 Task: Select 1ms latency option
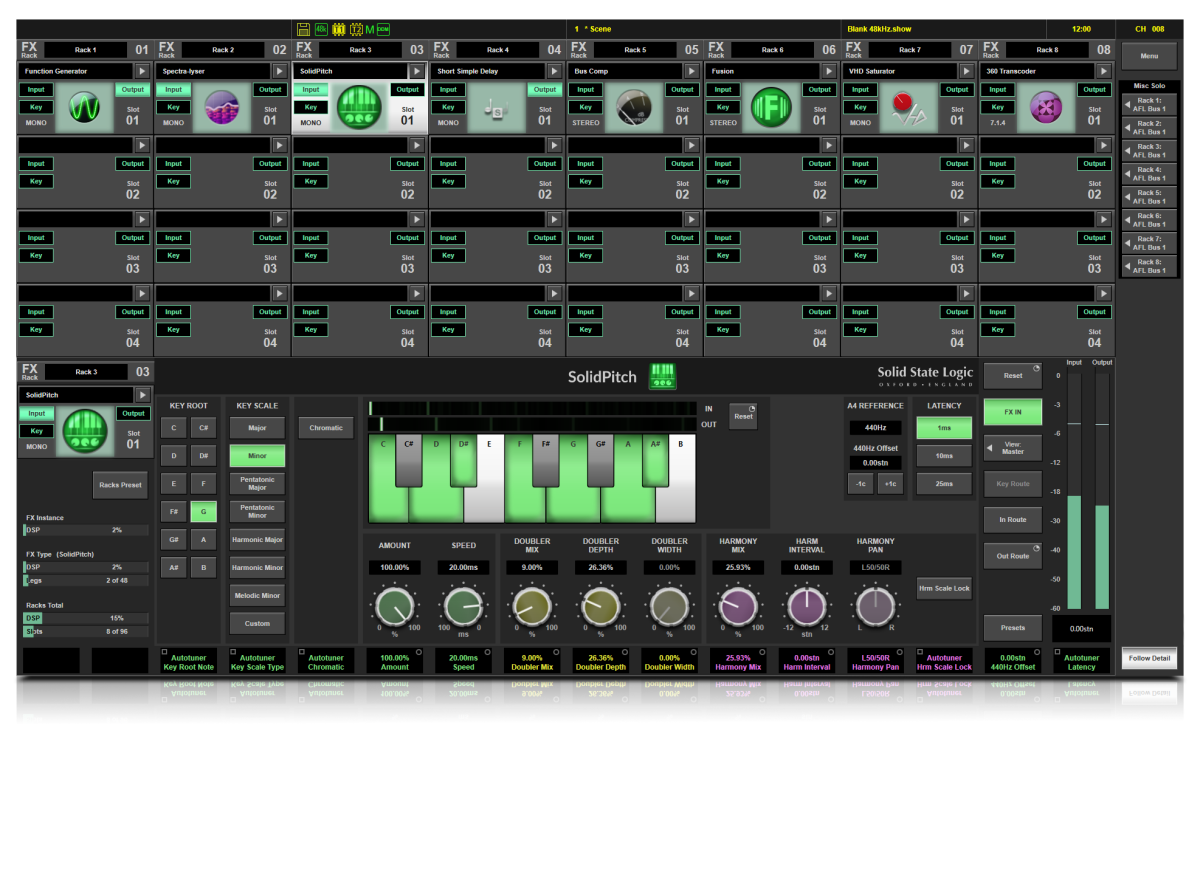click(x=944, y=428)
